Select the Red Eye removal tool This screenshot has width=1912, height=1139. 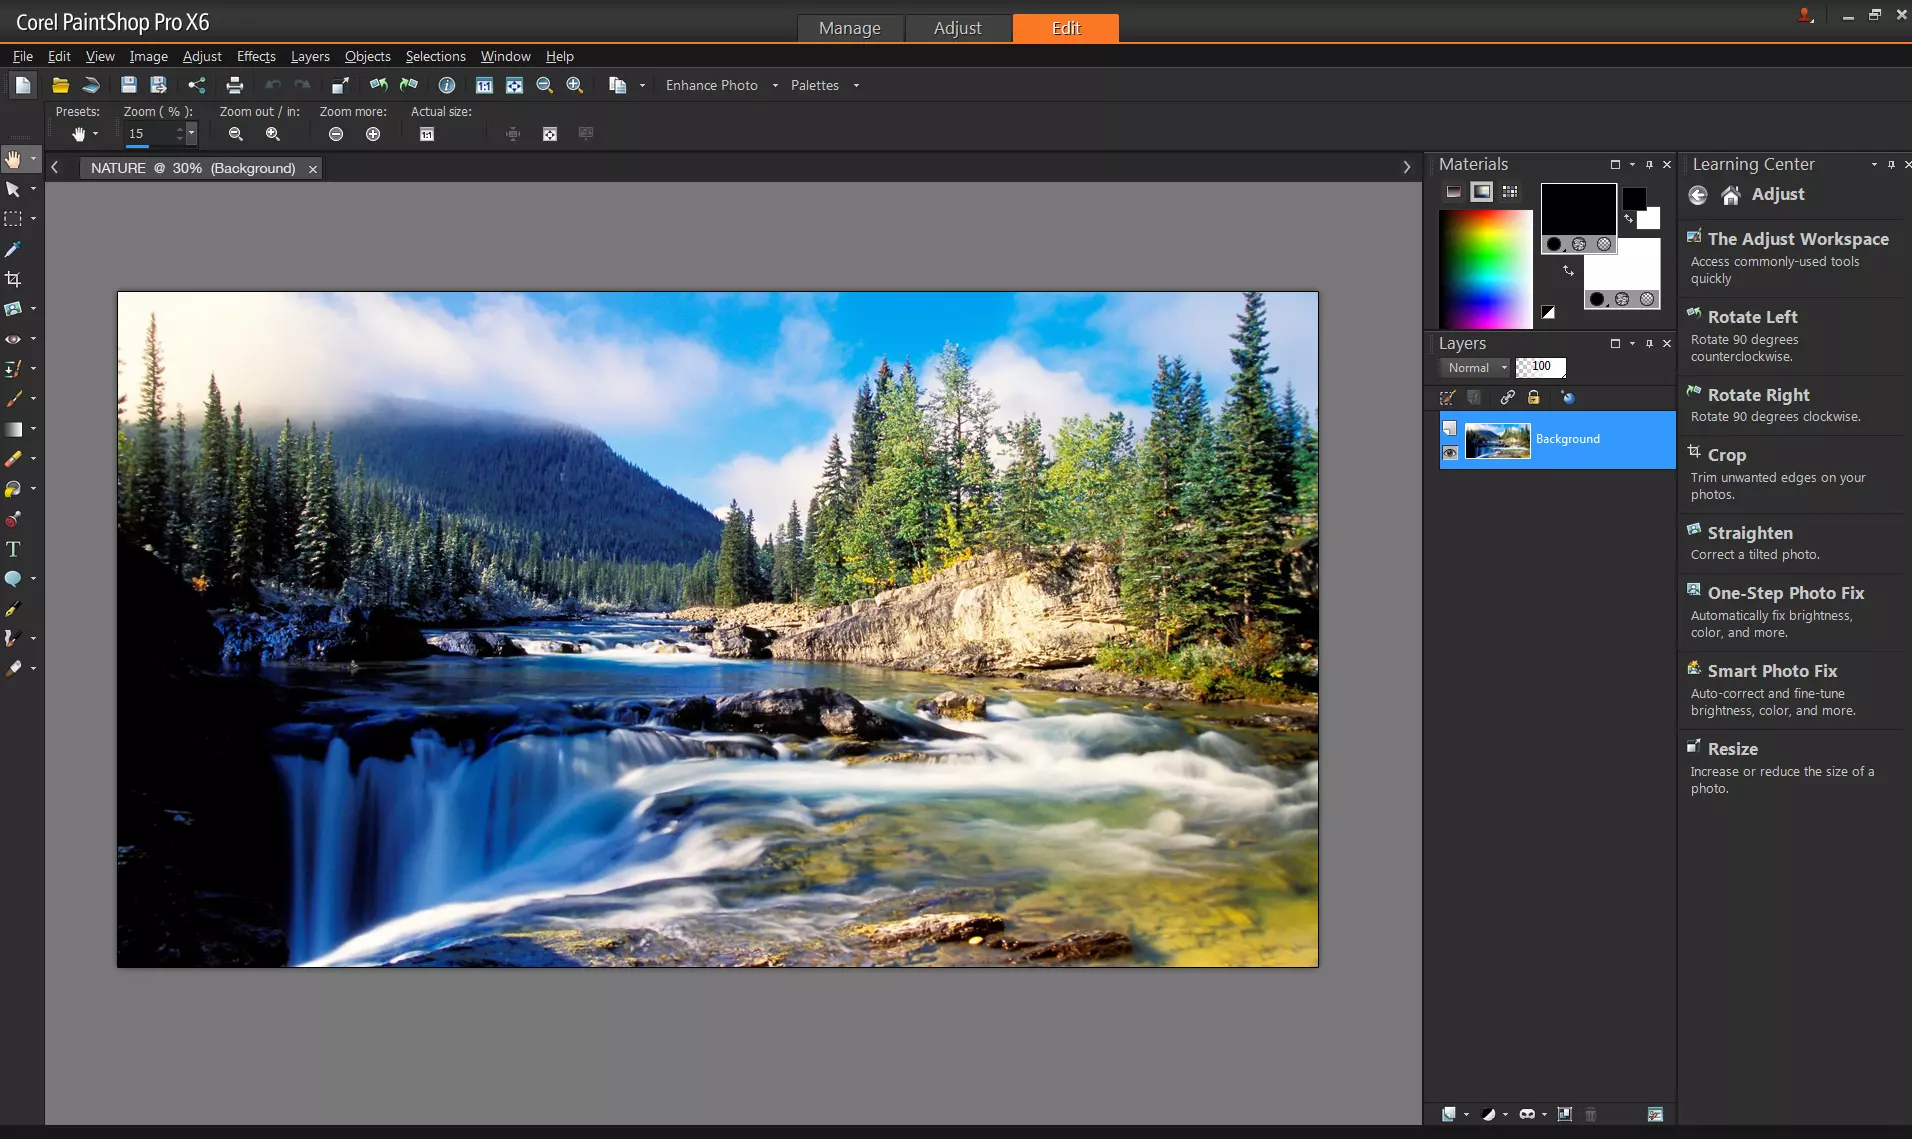pos(13,336)
